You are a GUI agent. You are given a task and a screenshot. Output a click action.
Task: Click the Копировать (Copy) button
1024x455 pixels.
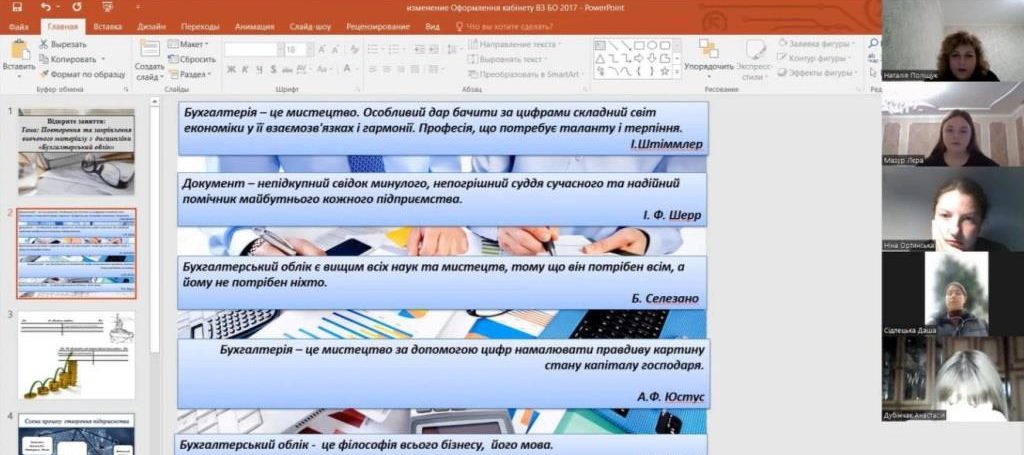(67, 59)
